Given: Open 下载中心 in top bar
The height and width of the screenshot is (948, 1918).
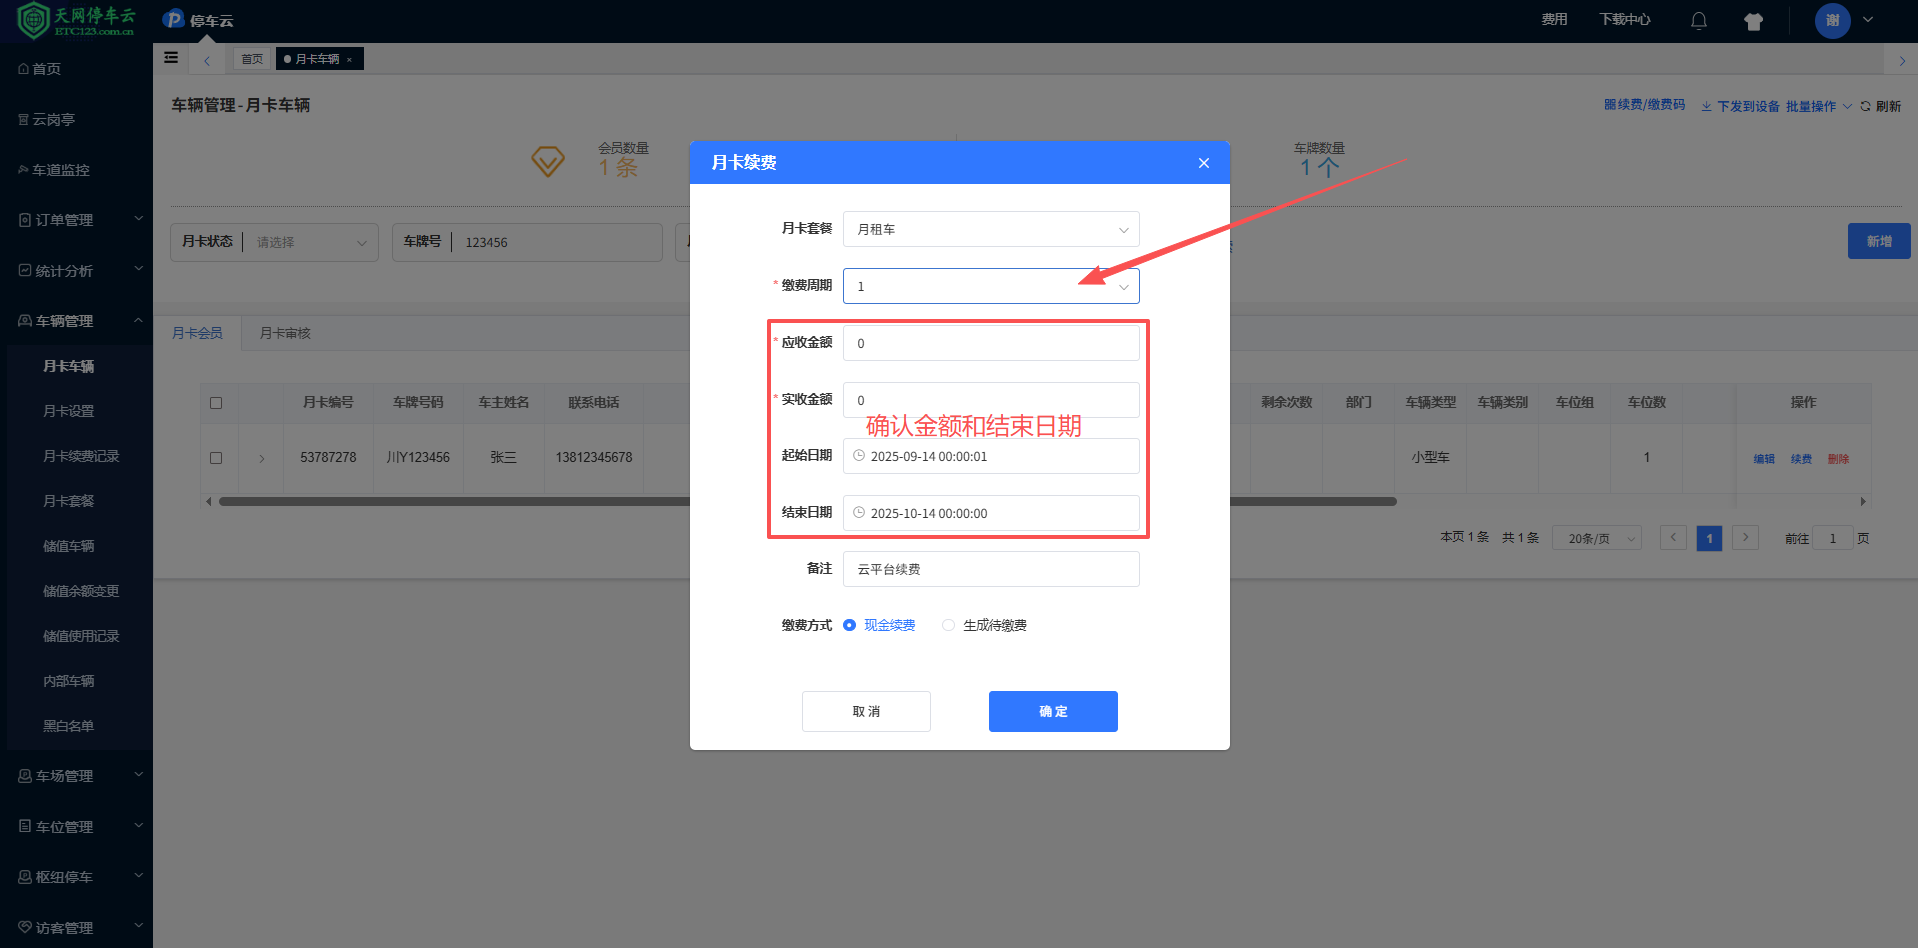Looking at the screenshot, I should coord(1624,20).
